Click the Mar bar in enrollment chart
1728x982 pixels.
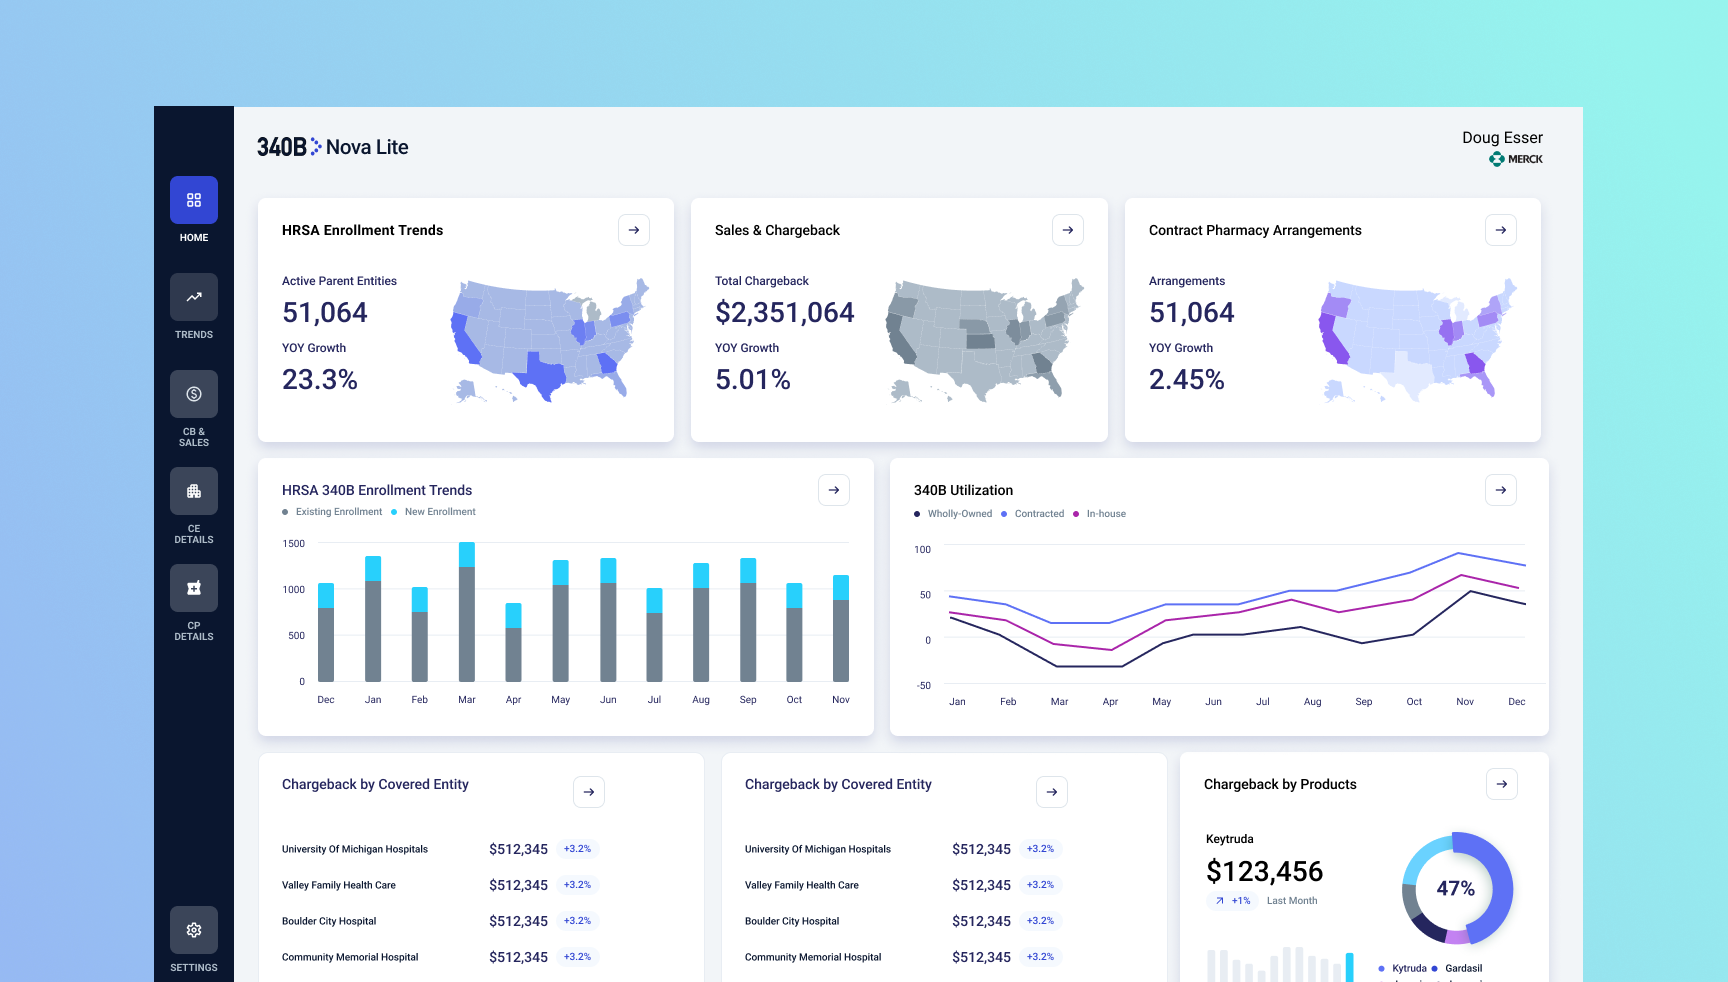pyautogui.click(x=467, y=612)
